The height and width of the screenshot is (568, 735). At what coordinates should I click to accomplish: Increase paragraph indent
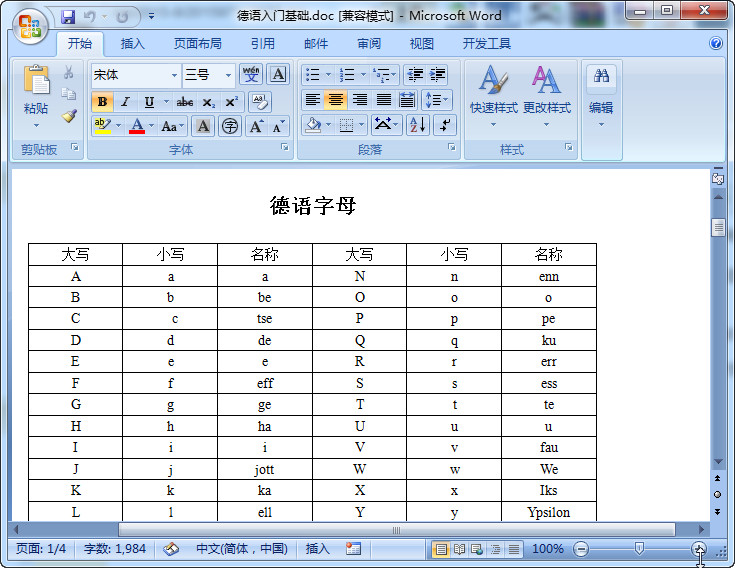point(437,75)
